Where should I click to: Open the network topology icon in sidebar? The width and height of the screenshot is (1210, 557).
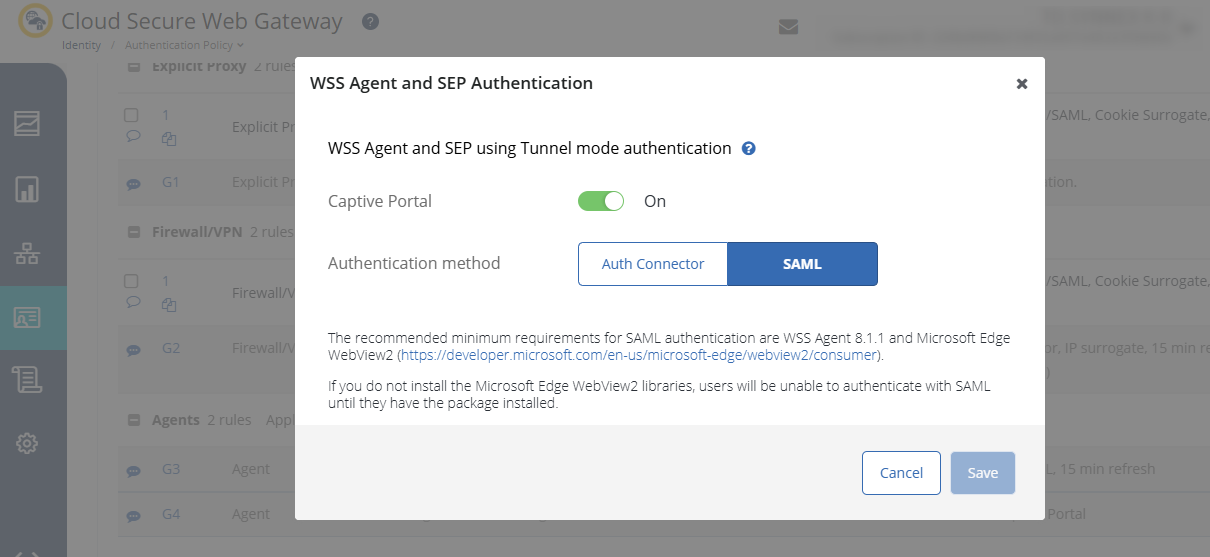(x=27, y=253)
